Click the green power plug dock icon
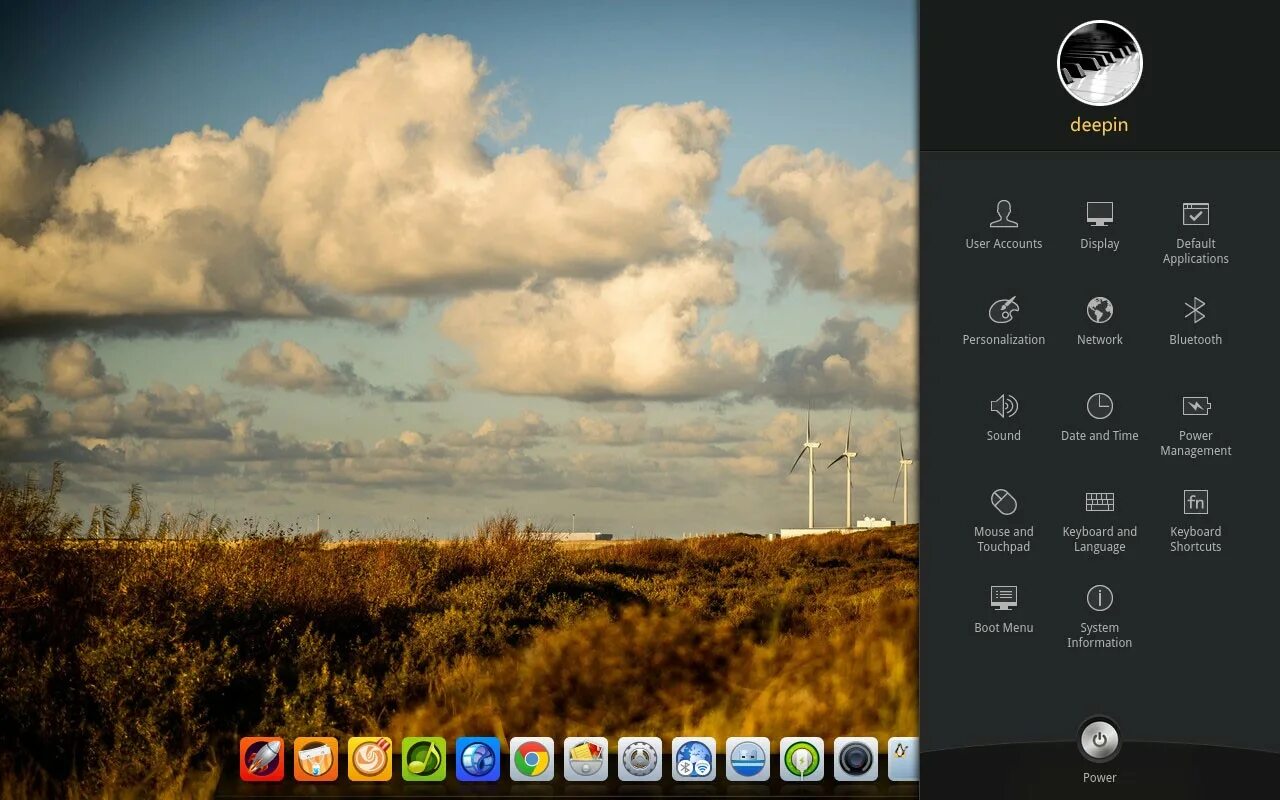This screenshot has width=1280, height=800. (x=802, y=760)
